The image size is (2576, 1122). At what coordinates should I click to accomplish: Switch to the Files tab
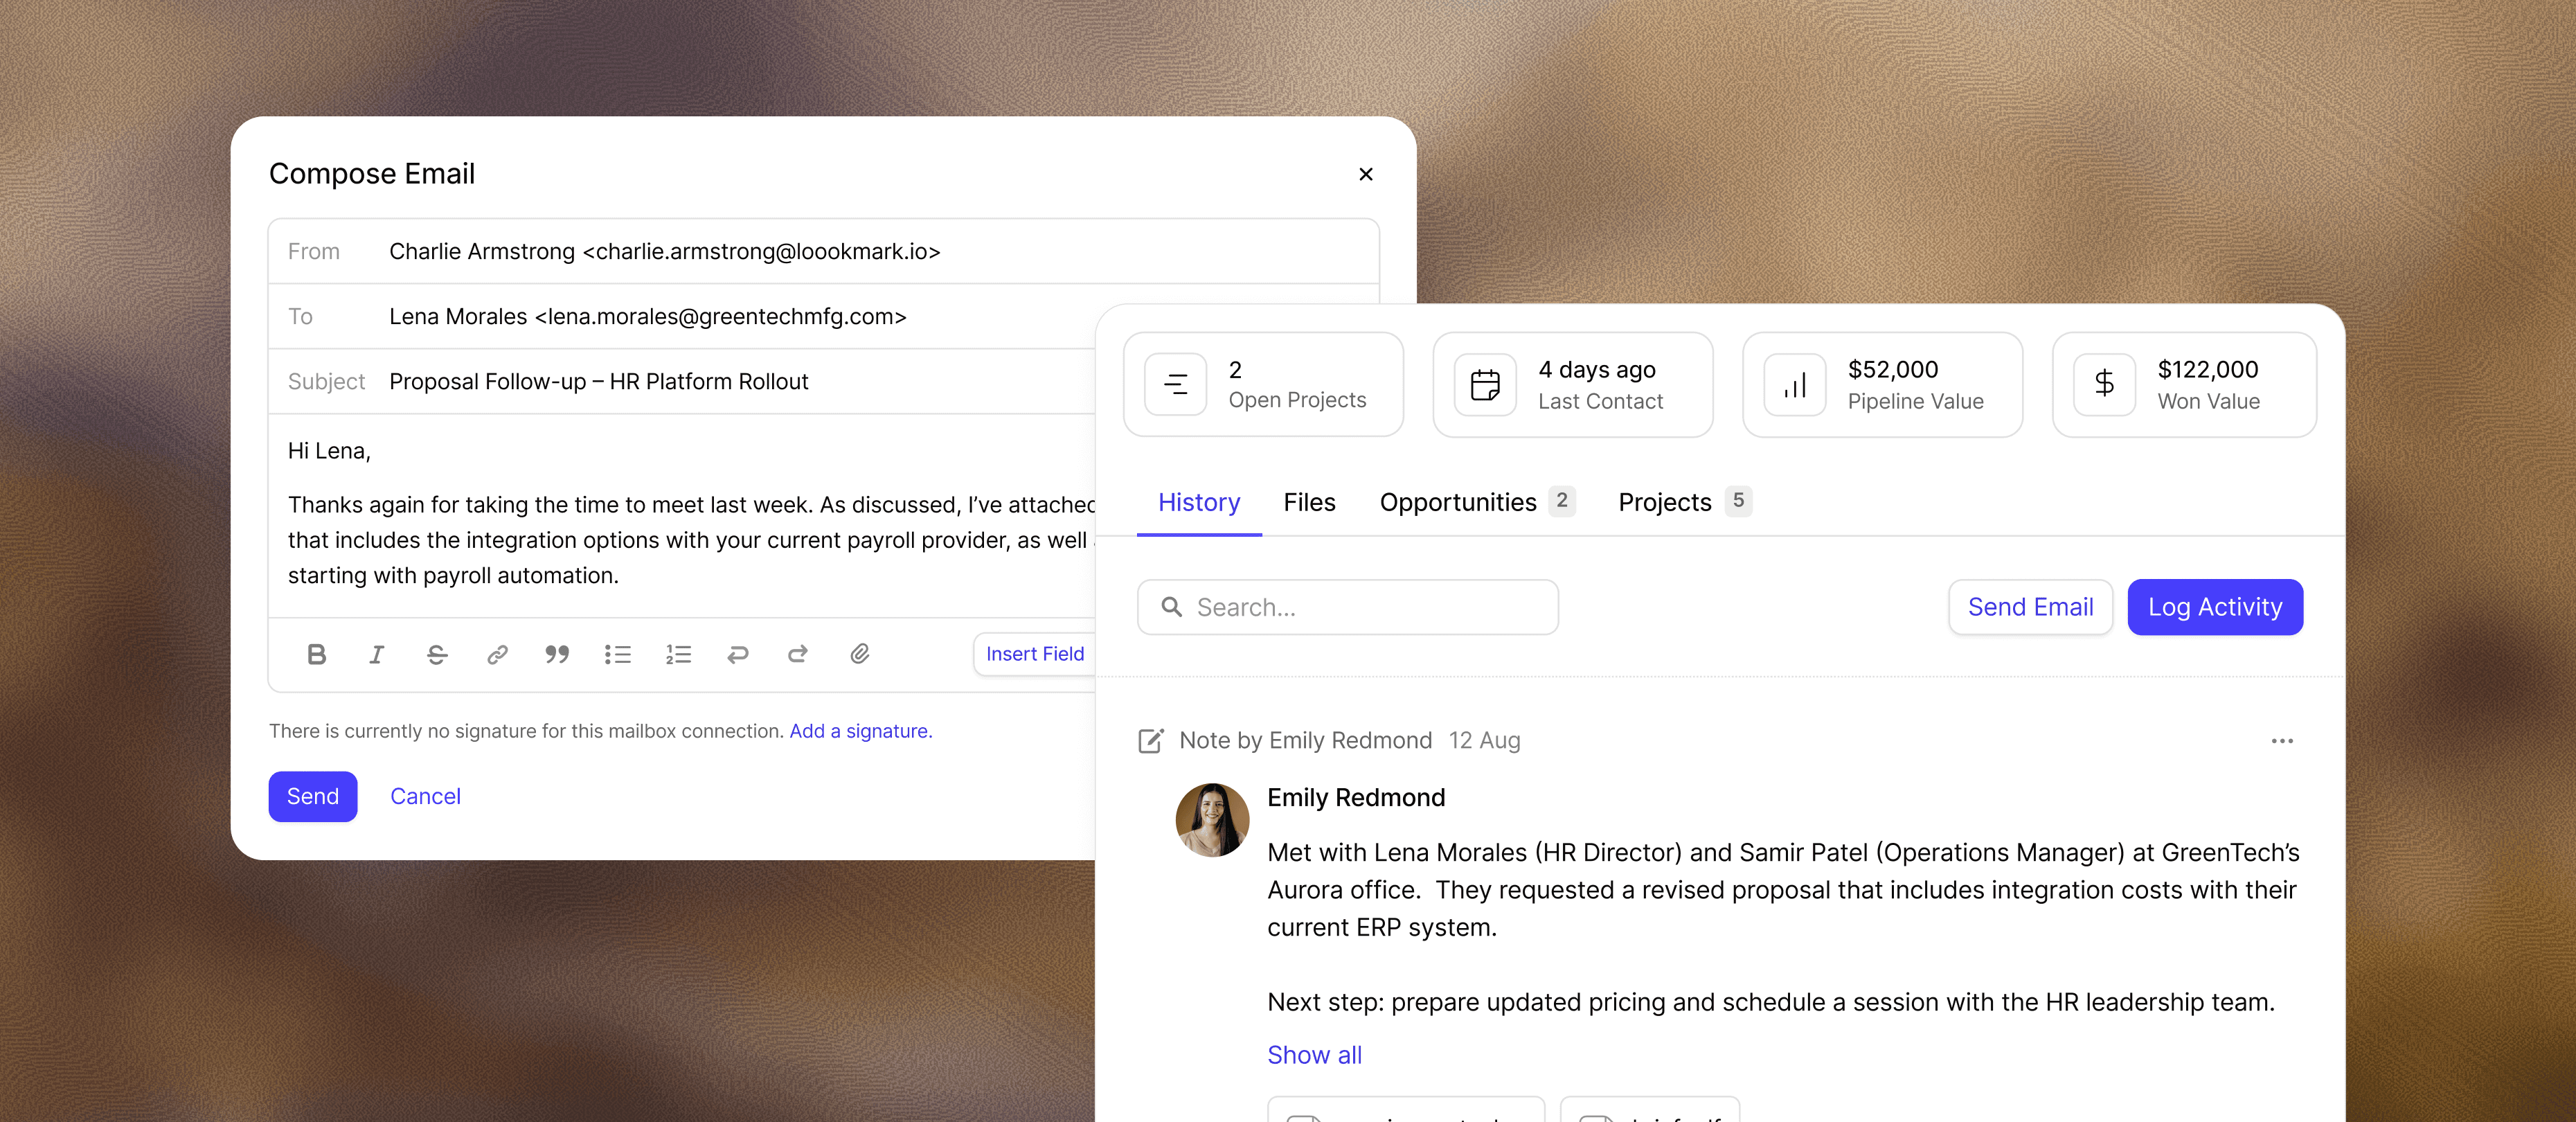coord(1310,502)
